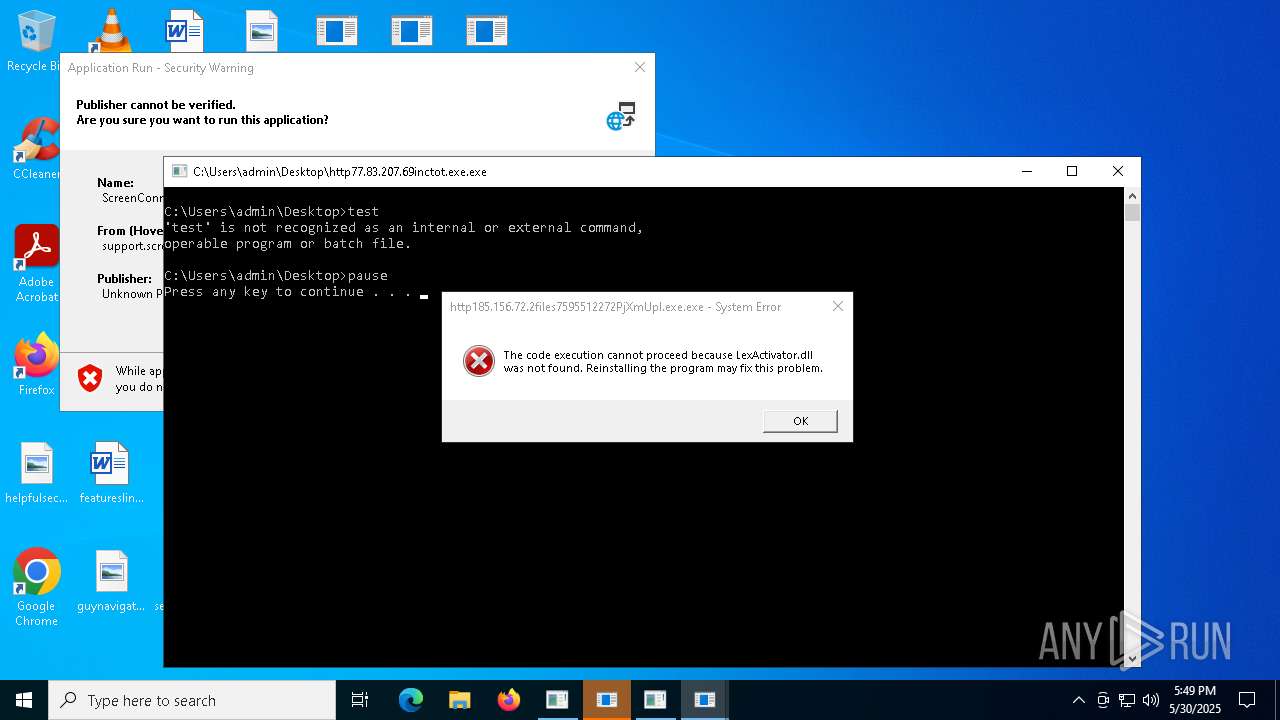Open CCleaner desktop shortcut

tap(37, 150)
